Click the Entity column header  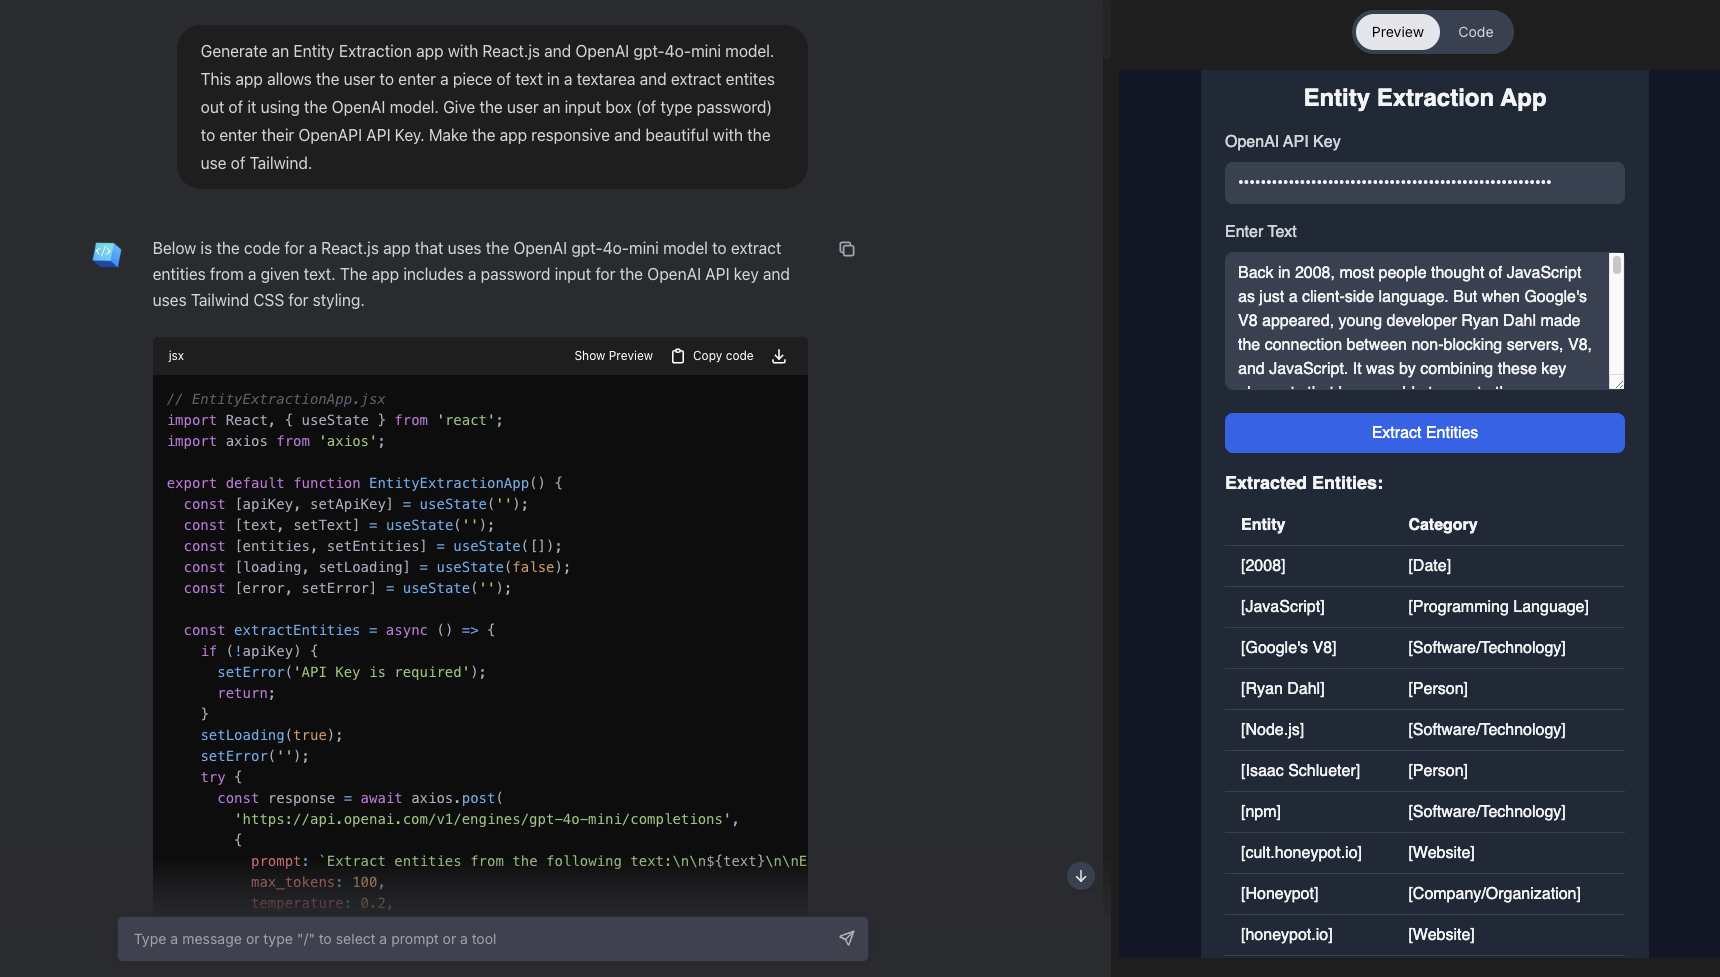click(1263, 524)
